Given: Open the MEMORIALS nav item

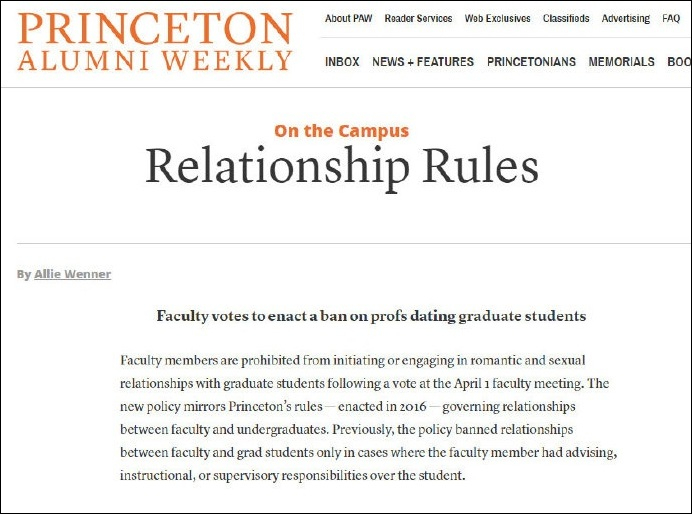Looking at the screenshot, I should pyautogui.click(x=621, y=62).
